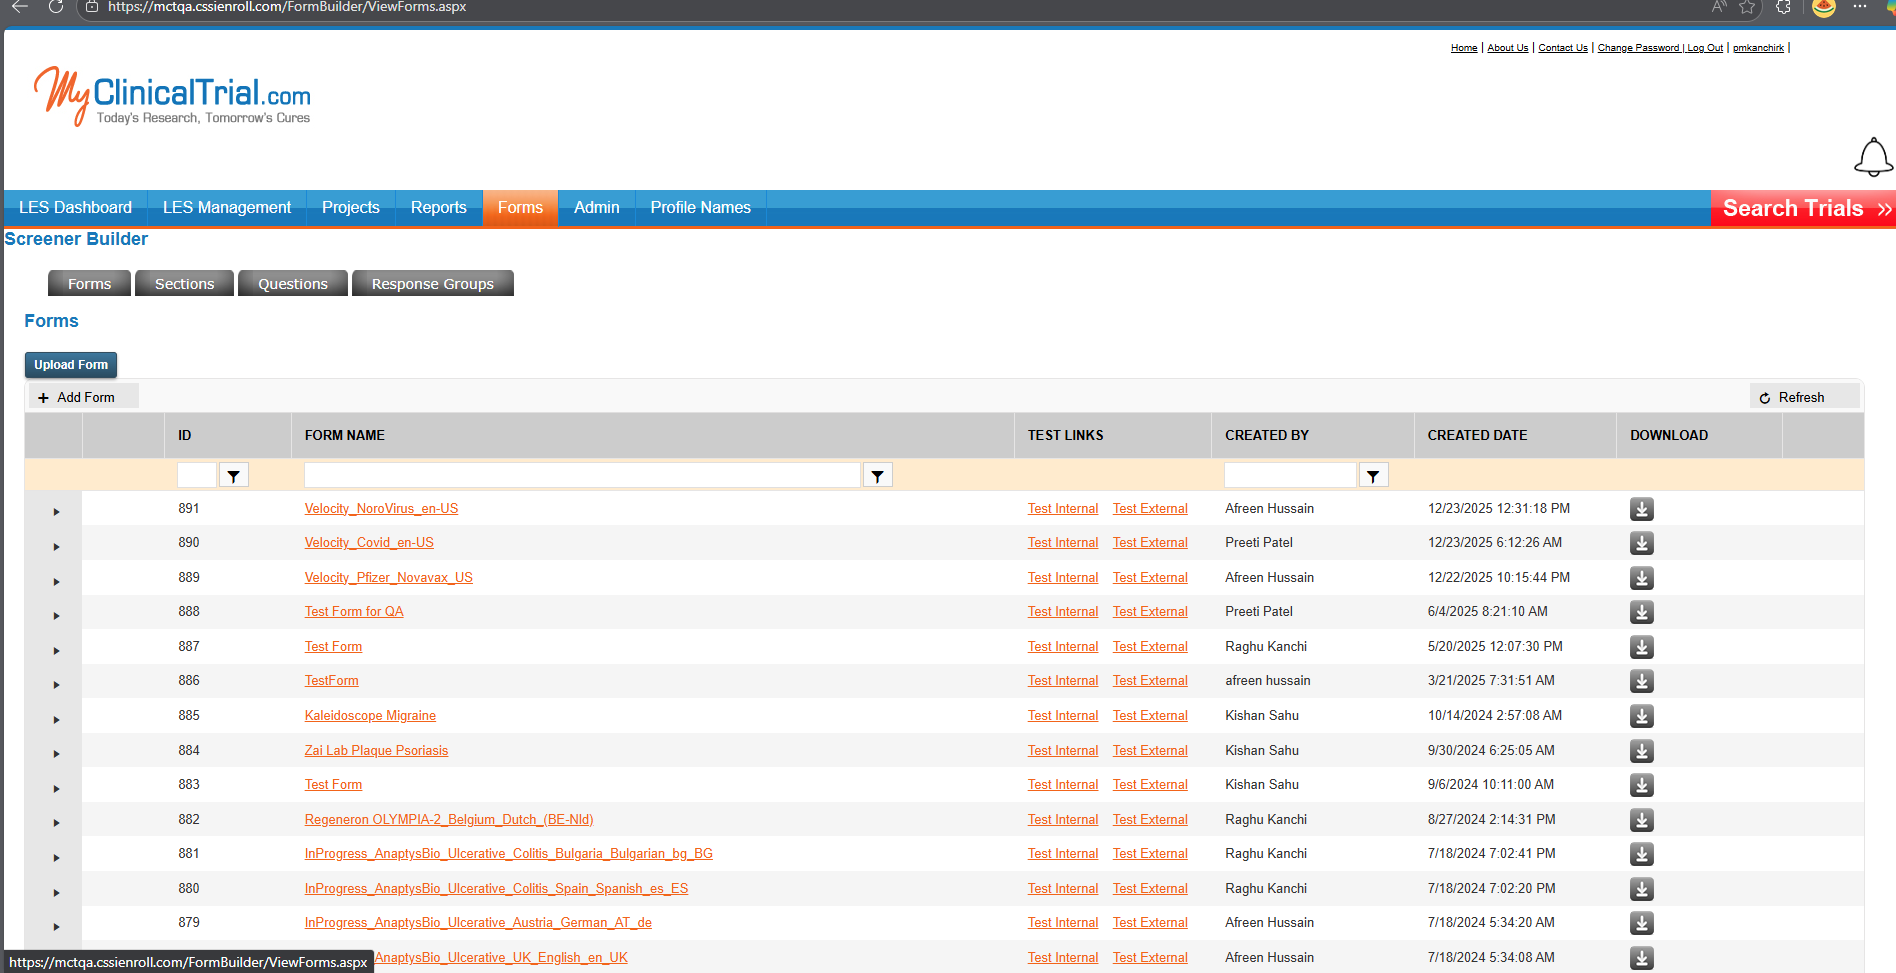The image size is (1896, 973).
Task: Expand row 888 details
Action: [x=56, y=616]
